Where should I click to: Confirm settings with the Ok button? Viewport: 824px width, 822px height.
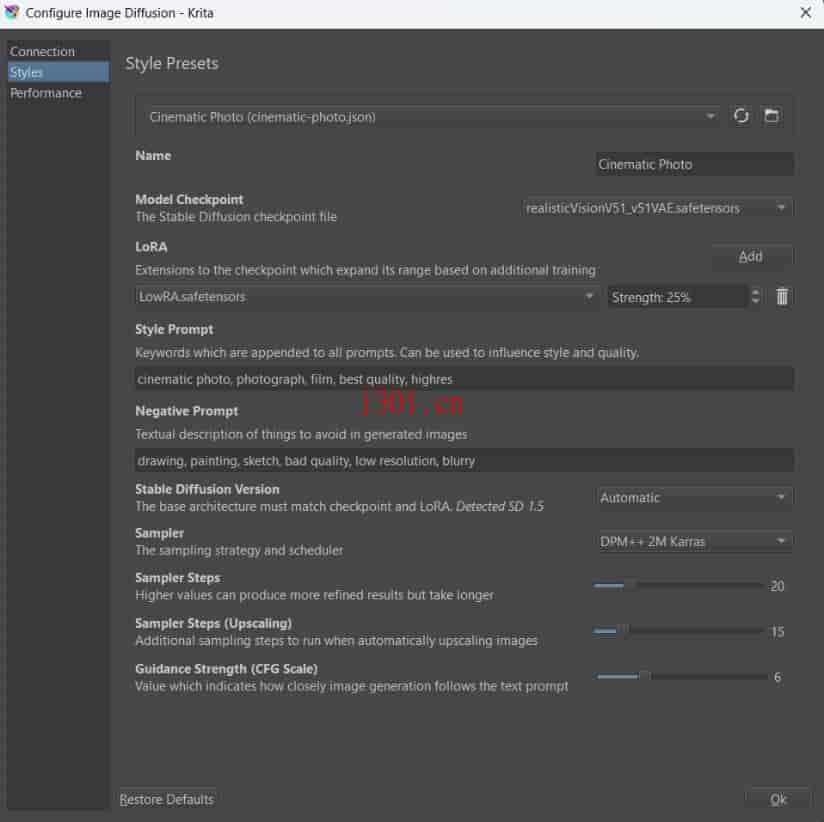tap(778, 799)
